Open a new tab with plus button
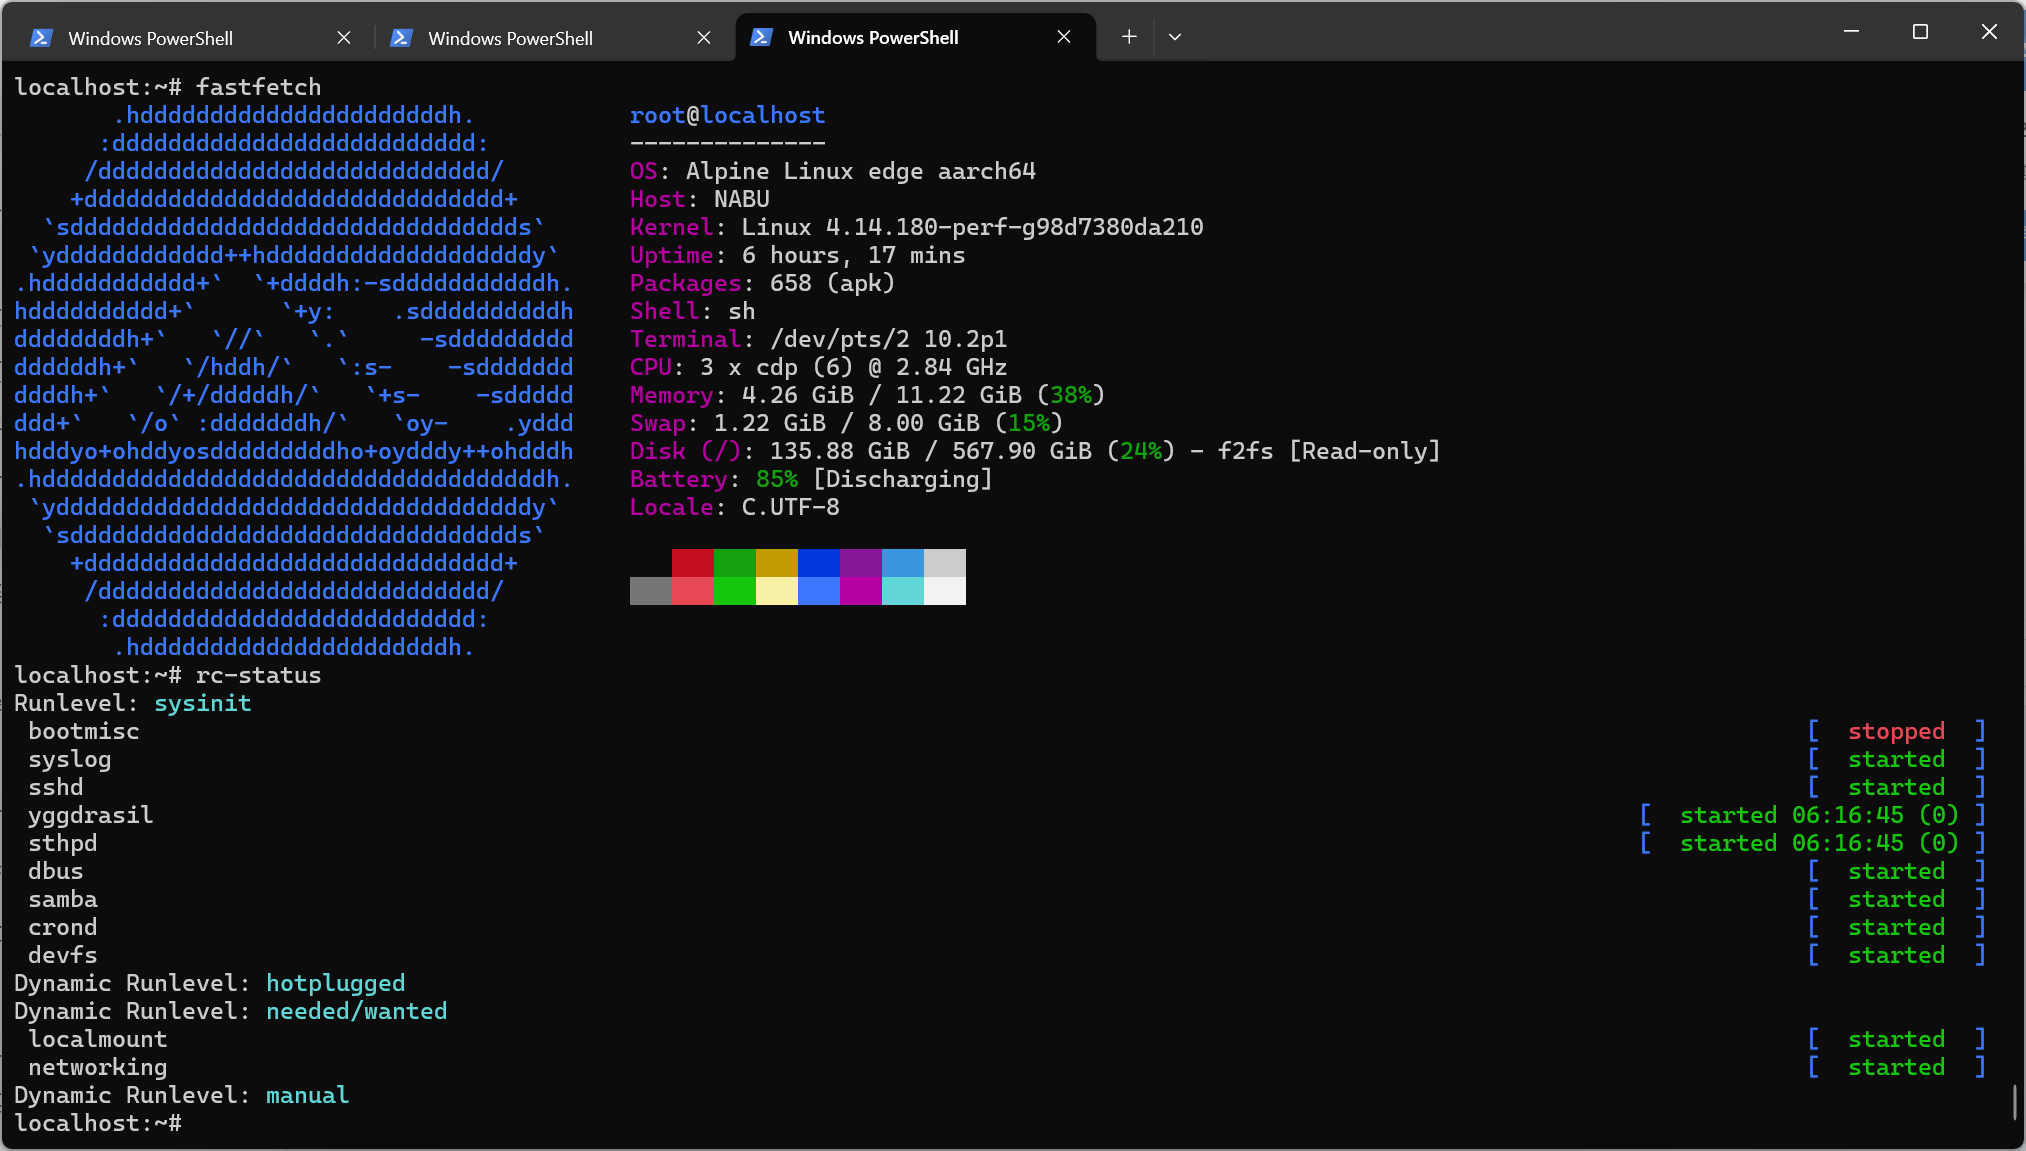2026x1151 pixels. tap(1129, 37)
